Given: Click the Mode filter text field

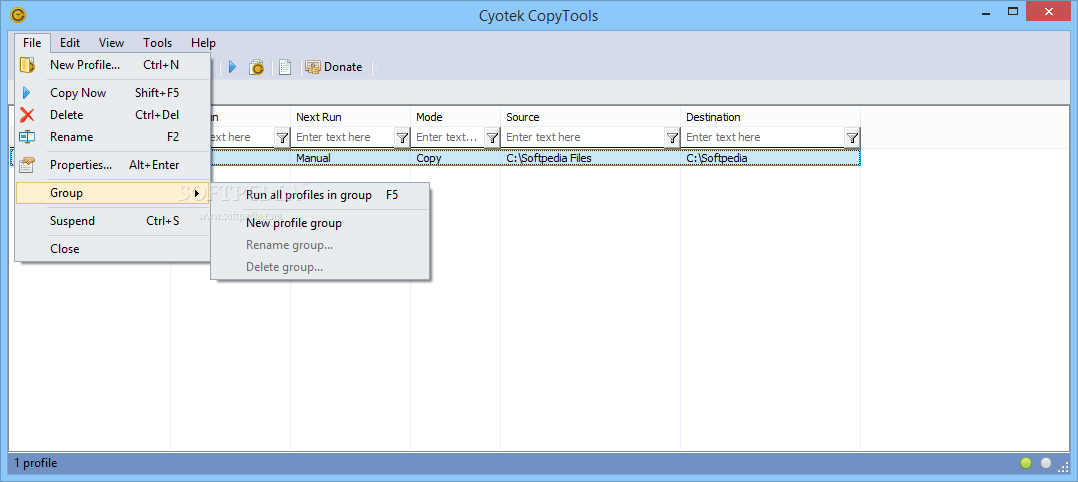Looking at the screenshot, I should click(448, 138).
